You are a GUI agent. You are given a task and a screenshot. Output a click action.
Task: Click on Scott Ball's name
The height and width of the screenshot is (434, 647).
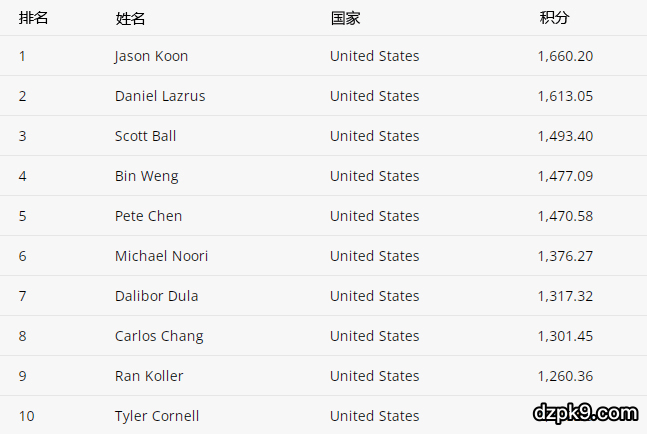[x=145, y=136]
